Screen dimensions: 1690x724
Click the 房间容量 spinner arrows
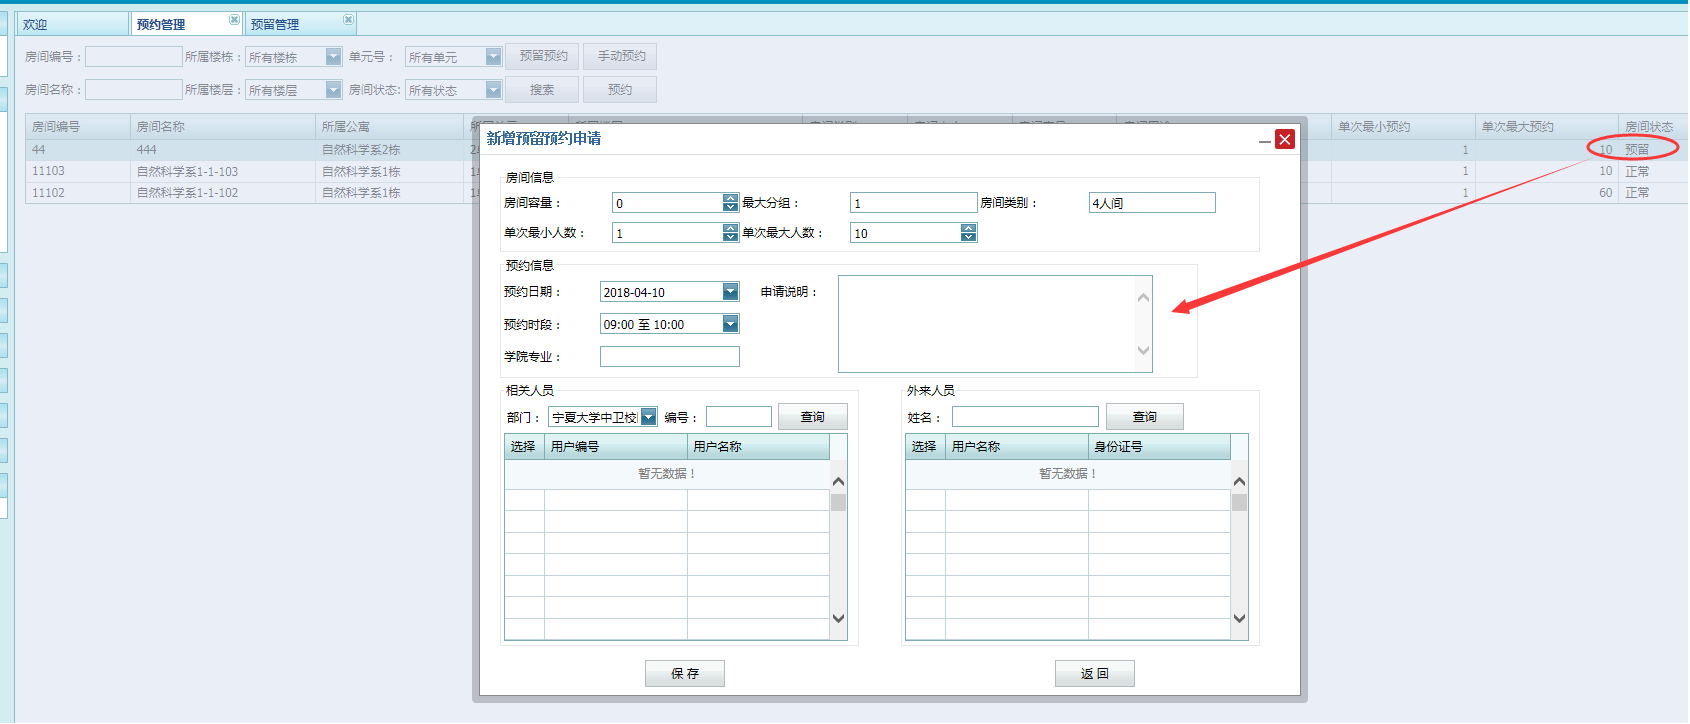(x=730, y=203)
